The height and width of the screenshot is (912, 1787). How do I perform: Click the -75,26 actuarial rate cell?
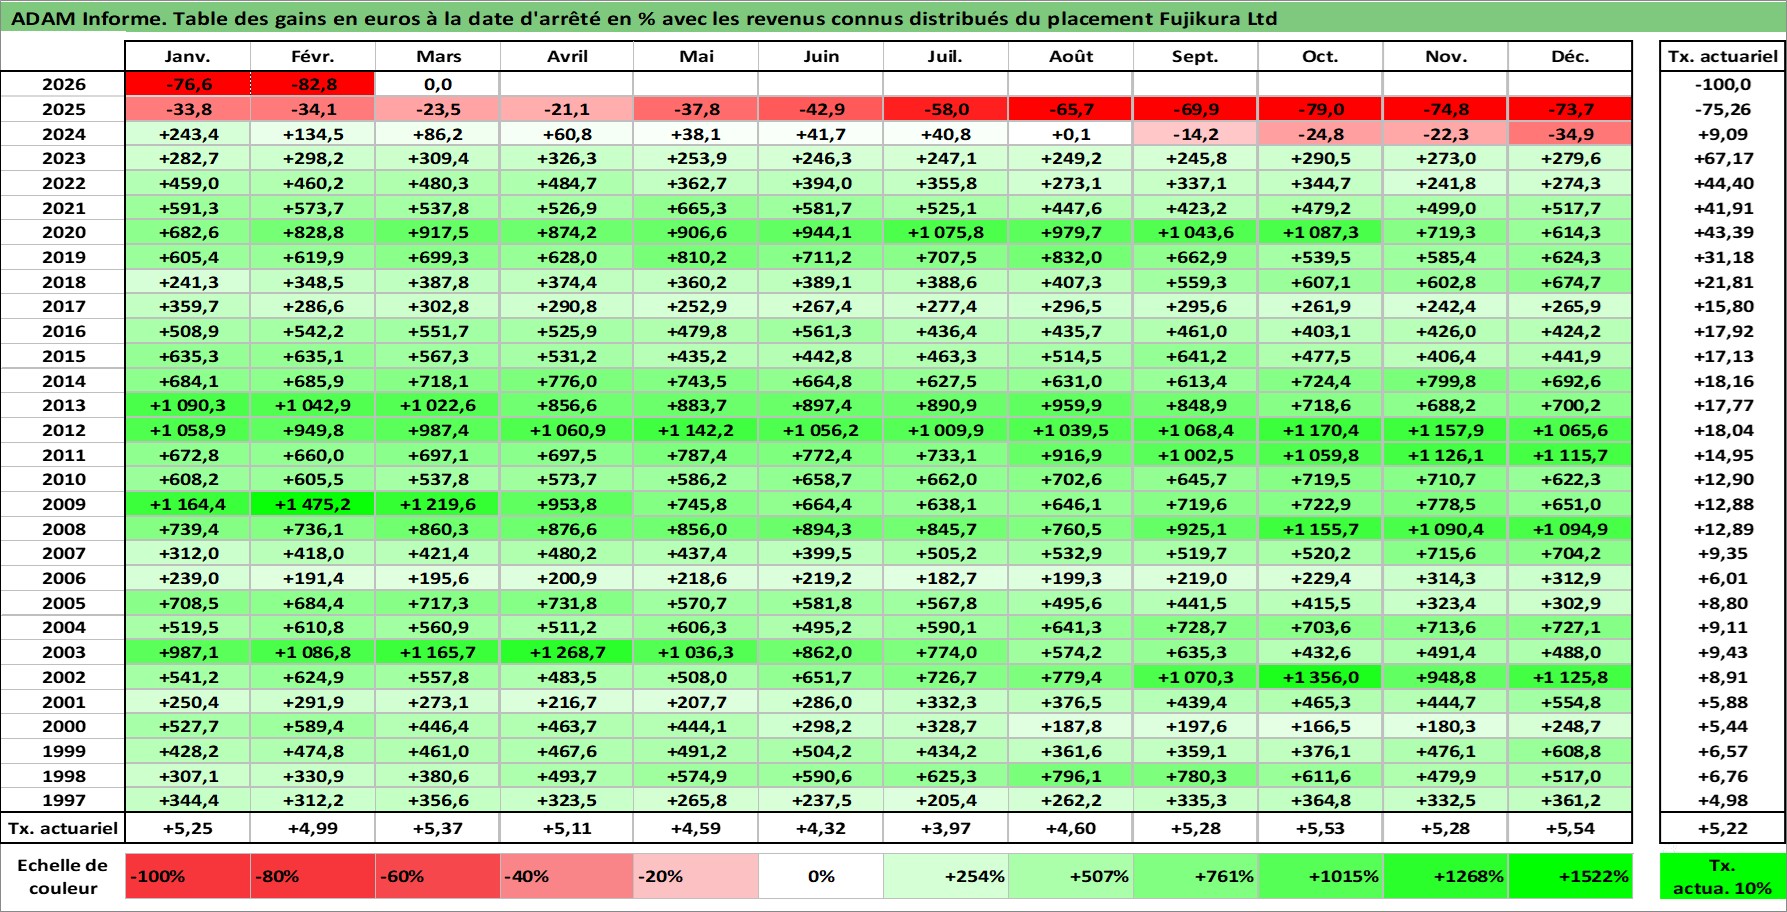(1722, 109)
